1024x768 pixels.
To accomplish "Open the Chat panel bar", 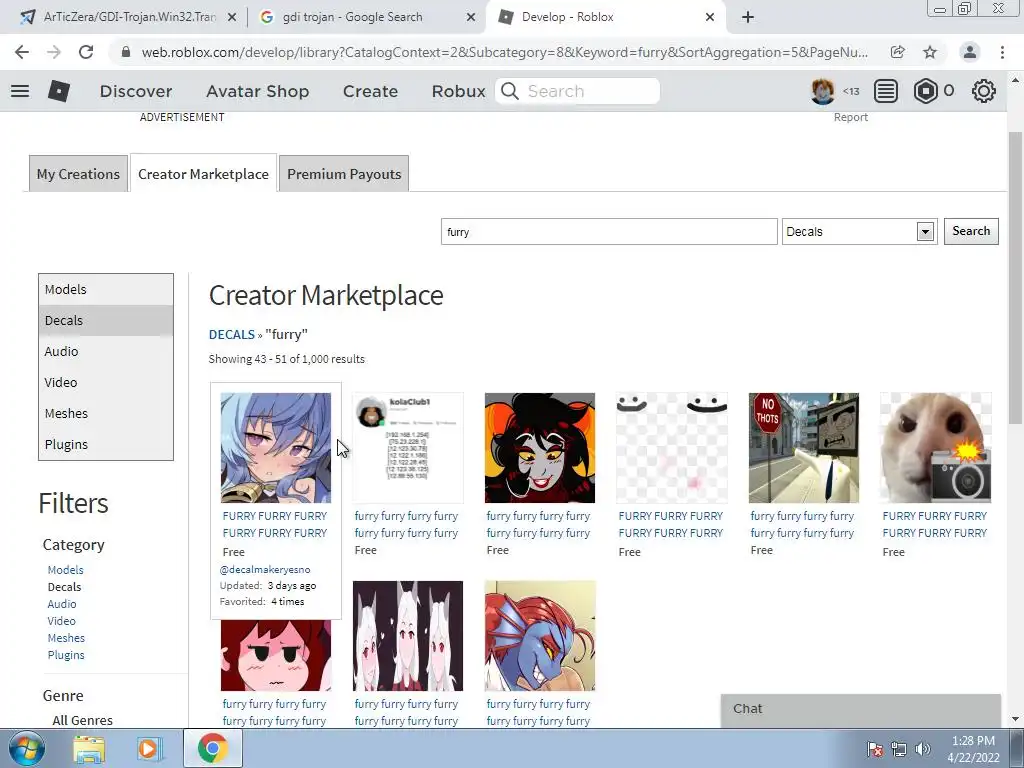I will click(x=861, y=709).
